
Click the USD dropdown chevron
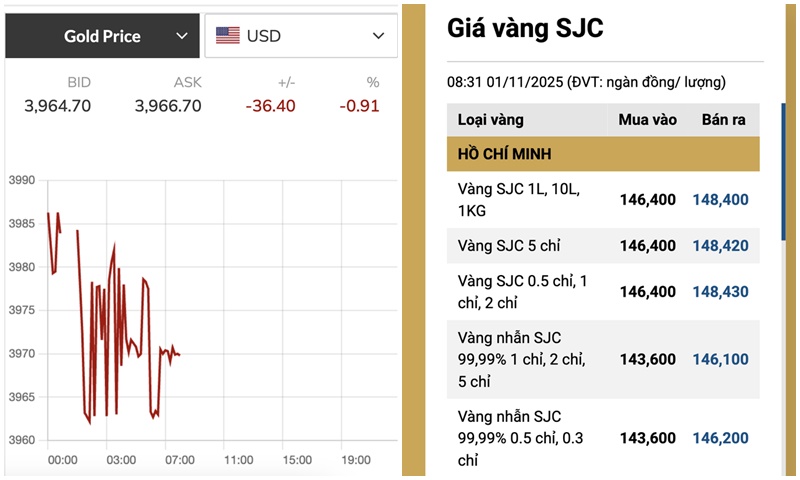(x=378, y=36)
